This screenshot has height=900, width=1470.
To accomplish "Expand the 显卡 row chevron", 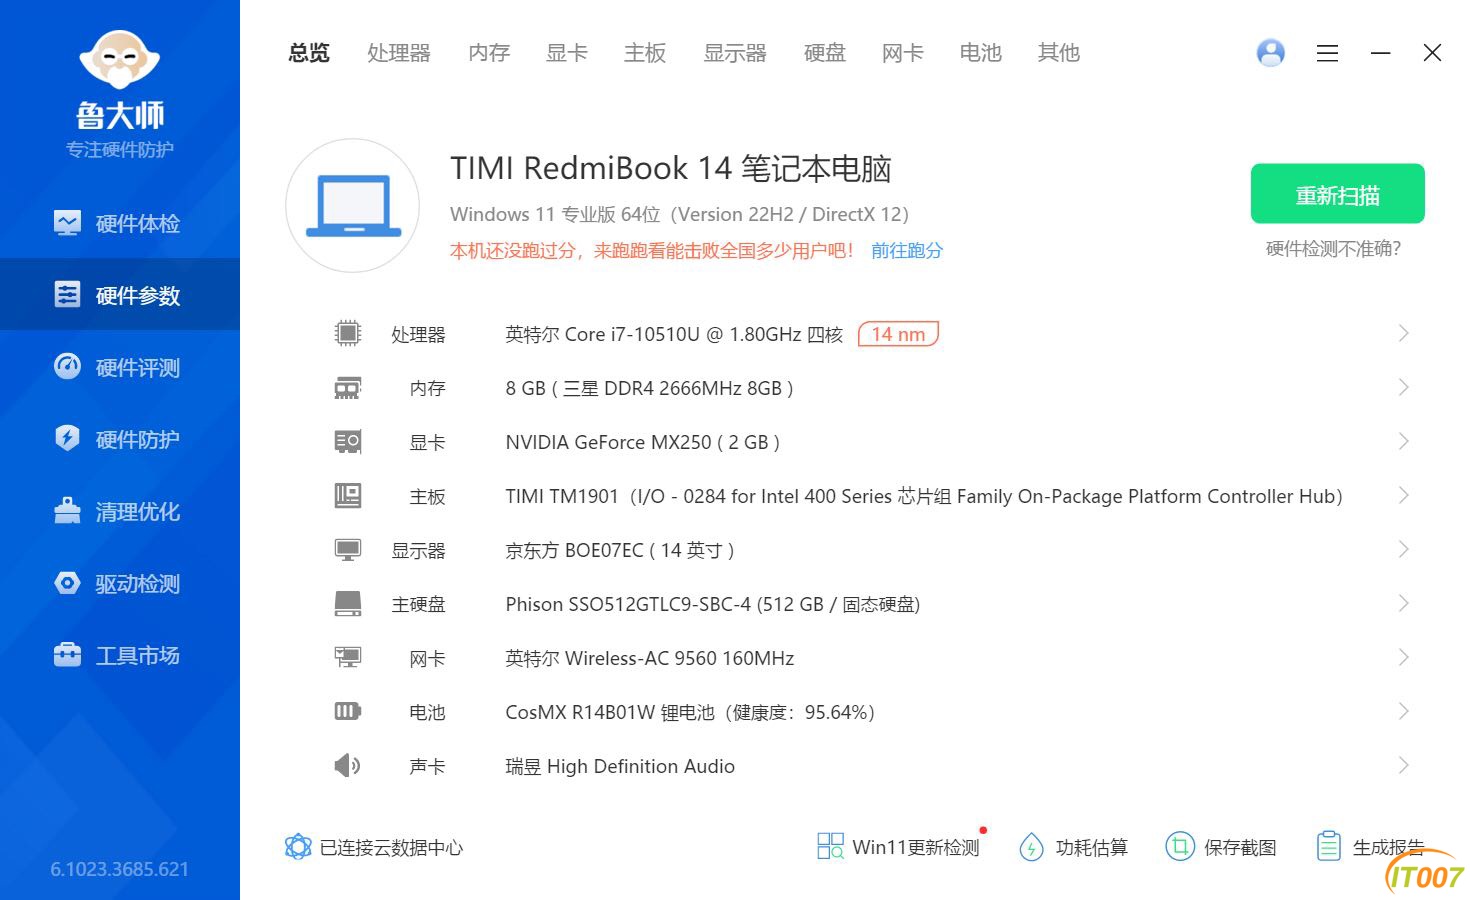I will (1403, 441).
